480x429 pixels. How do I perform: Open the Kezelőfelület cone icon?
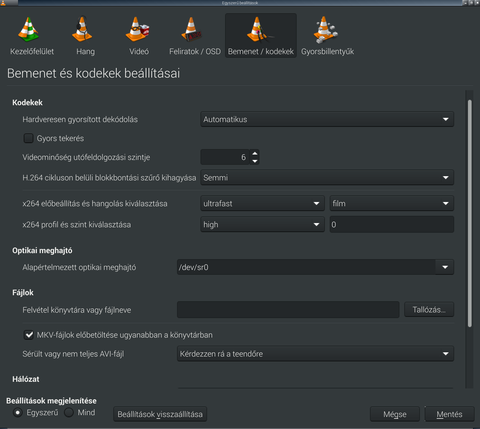point(29,29)
